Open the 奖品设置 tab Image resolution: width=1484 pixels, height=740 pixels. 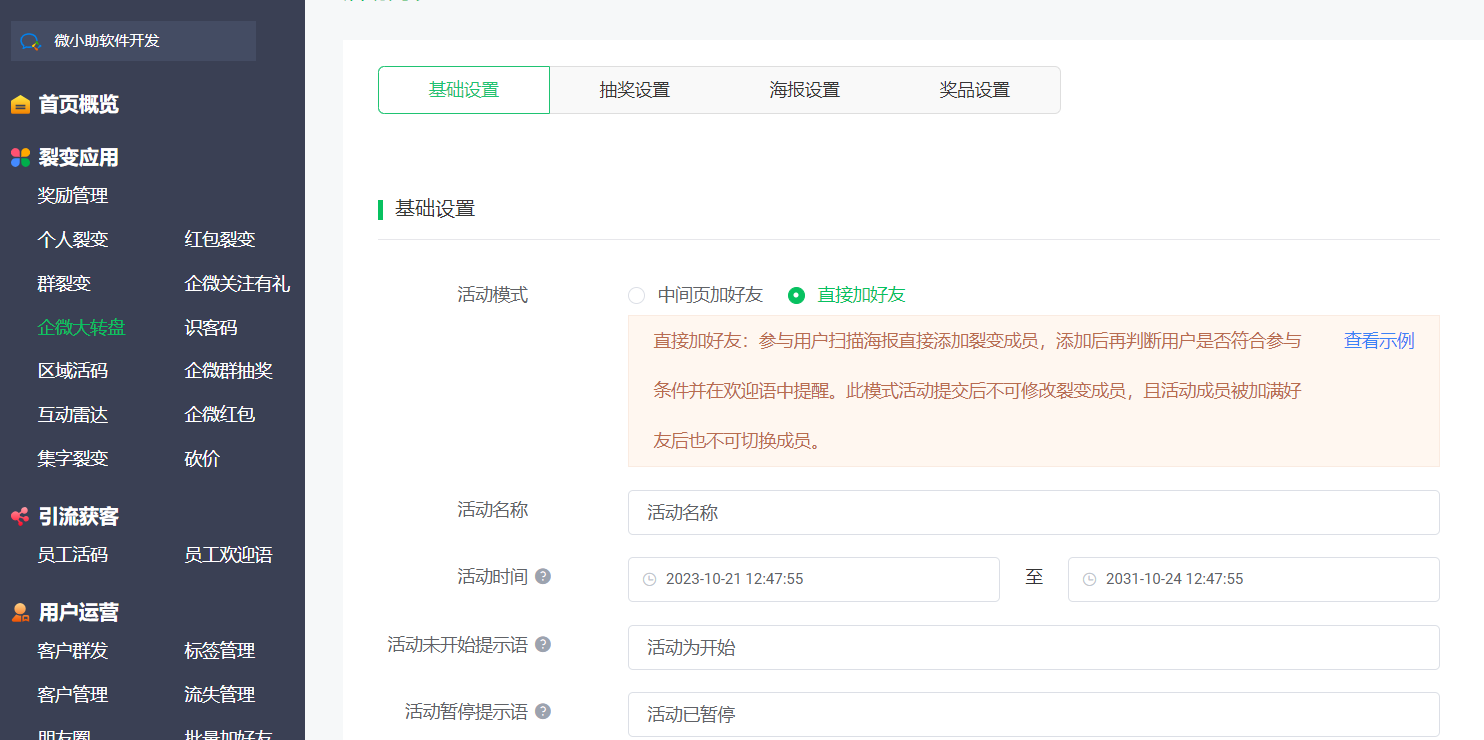(x=974, y=90)
